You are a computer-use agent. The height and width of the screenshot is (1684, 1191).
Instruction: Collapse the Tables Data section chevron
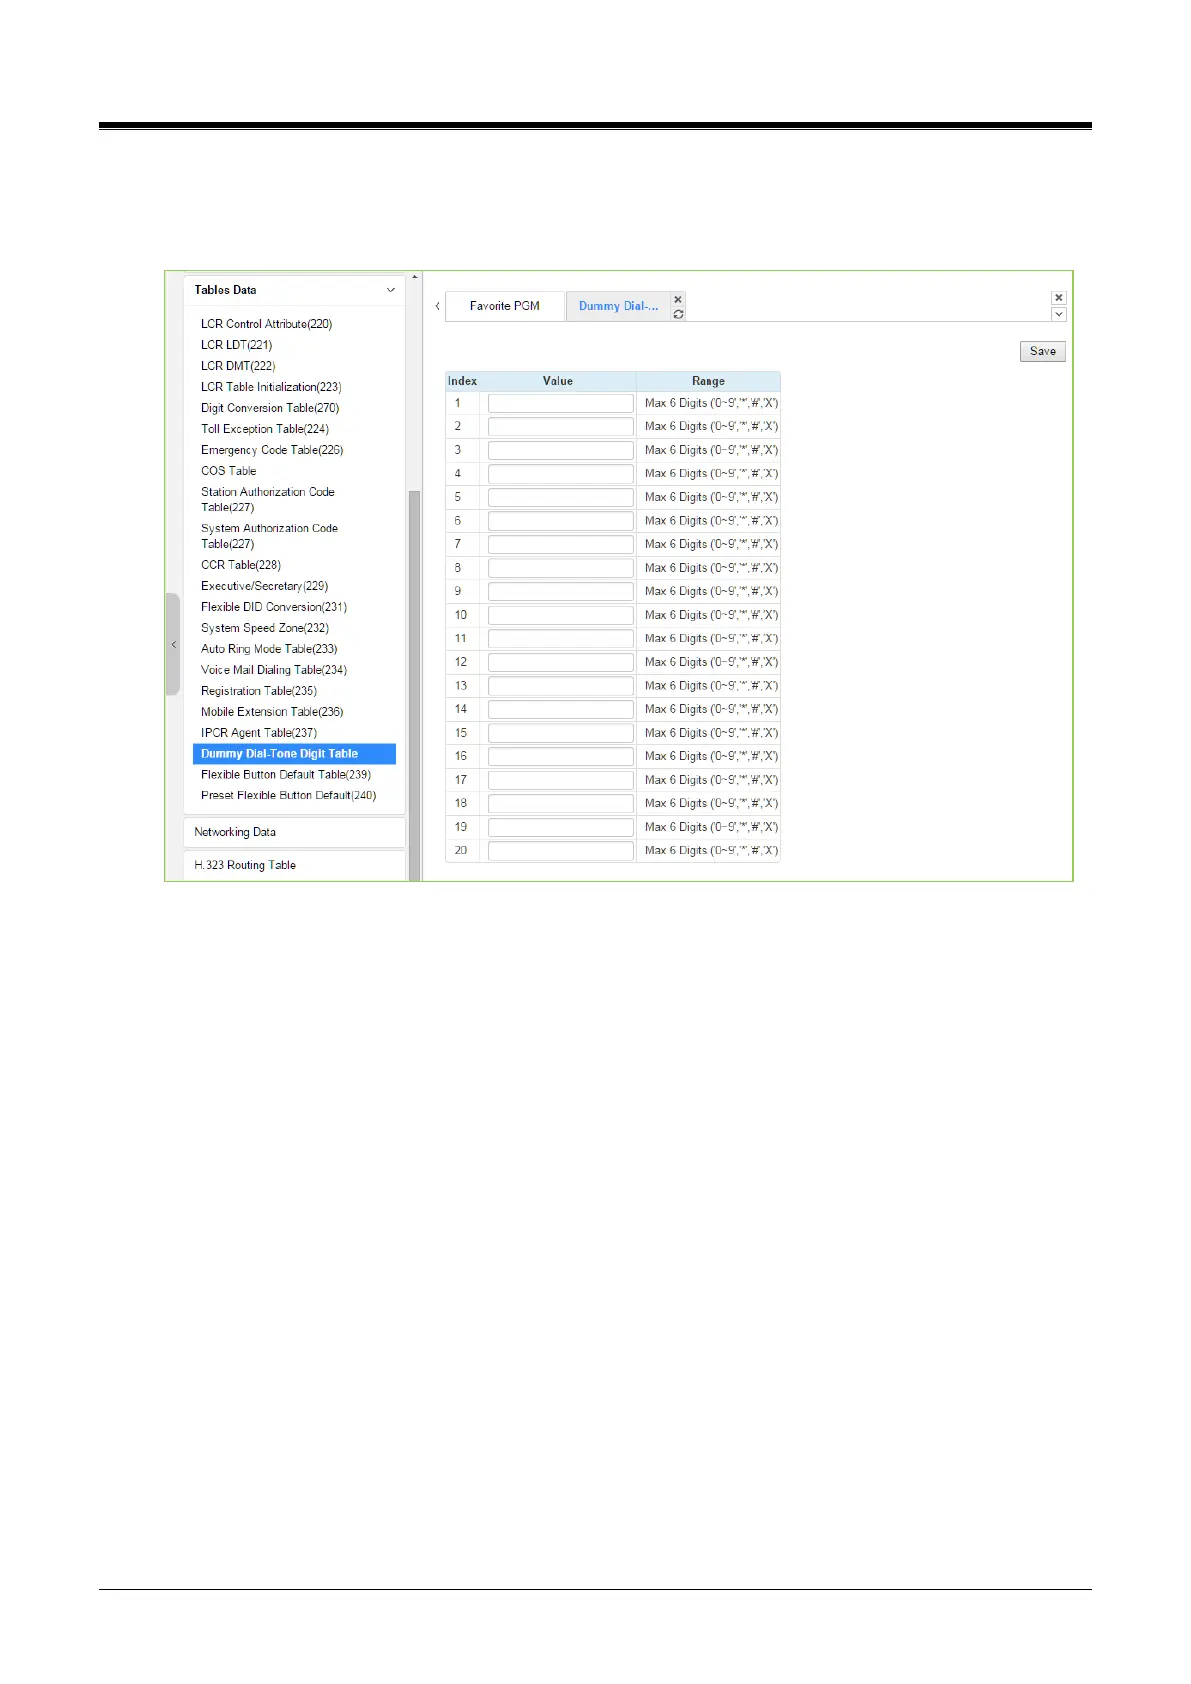click(x=391, y=290)
